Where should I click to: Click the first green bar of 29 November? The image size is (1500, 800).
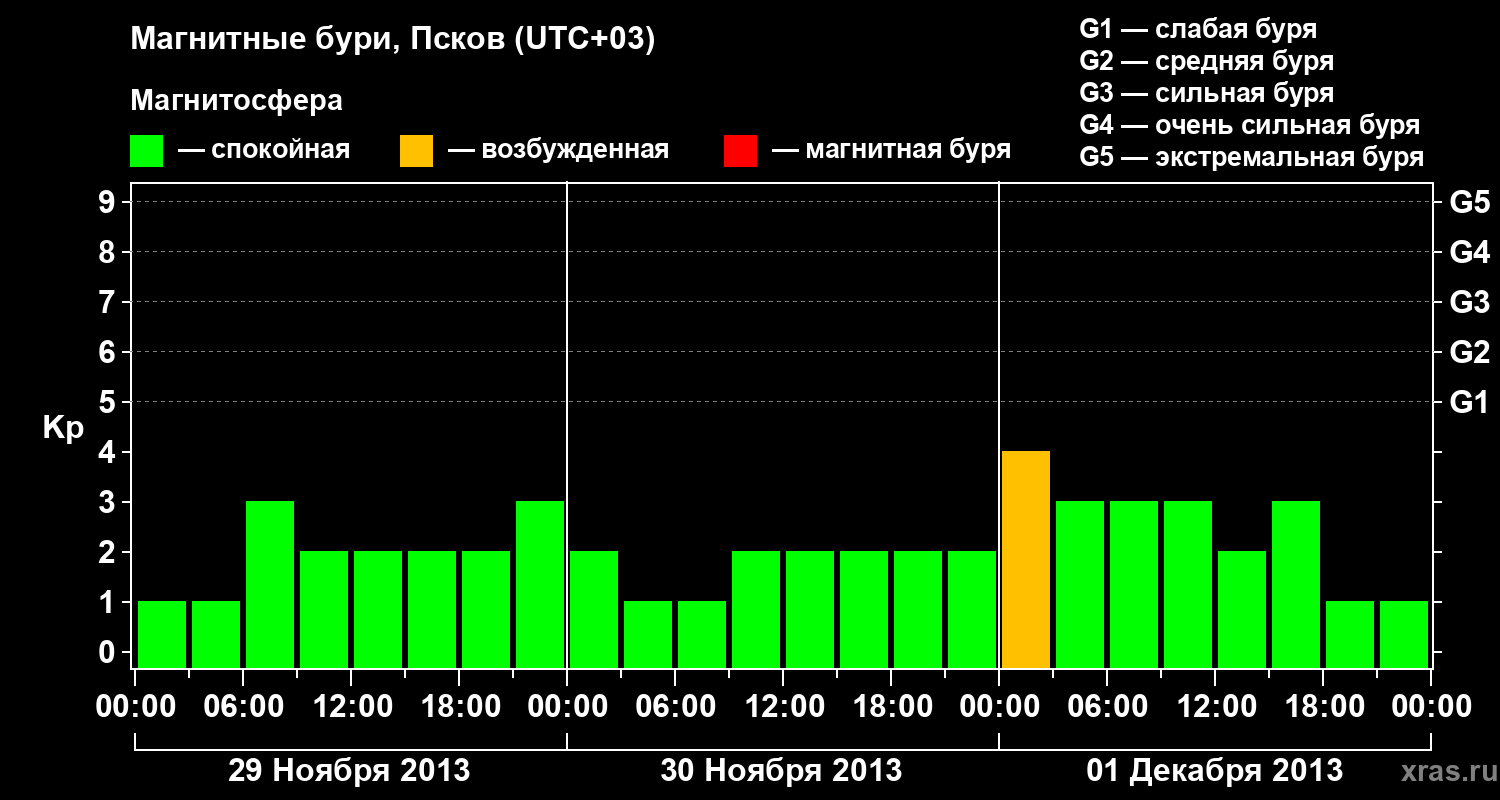(162, 634)
